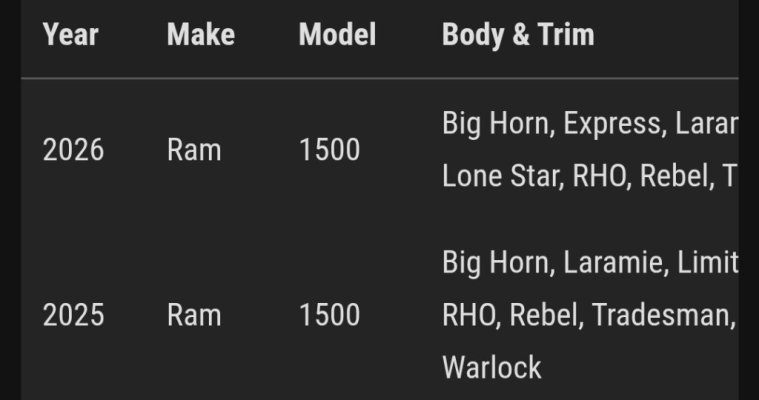The height and width of the screenshot is (400, 759).
Task: Click Ram in the 2025 row
Action: [194, 315]
